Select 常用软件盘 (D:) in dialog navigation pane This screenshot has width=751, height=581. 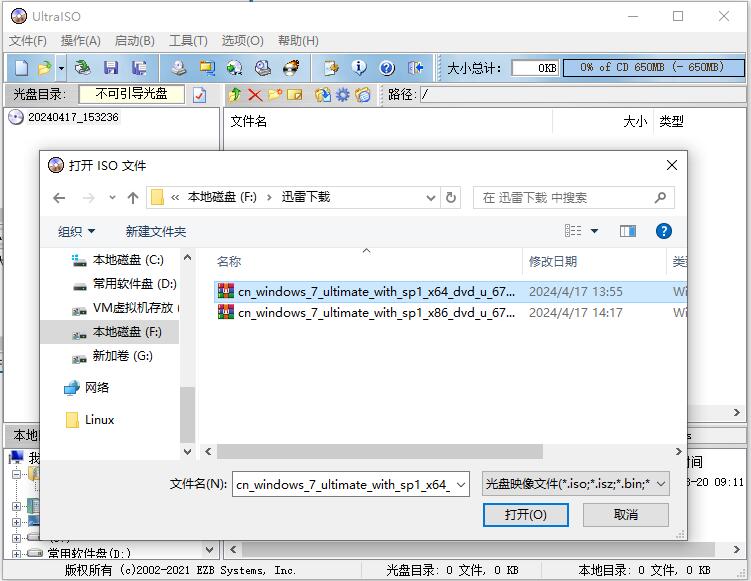click(125, 284)
